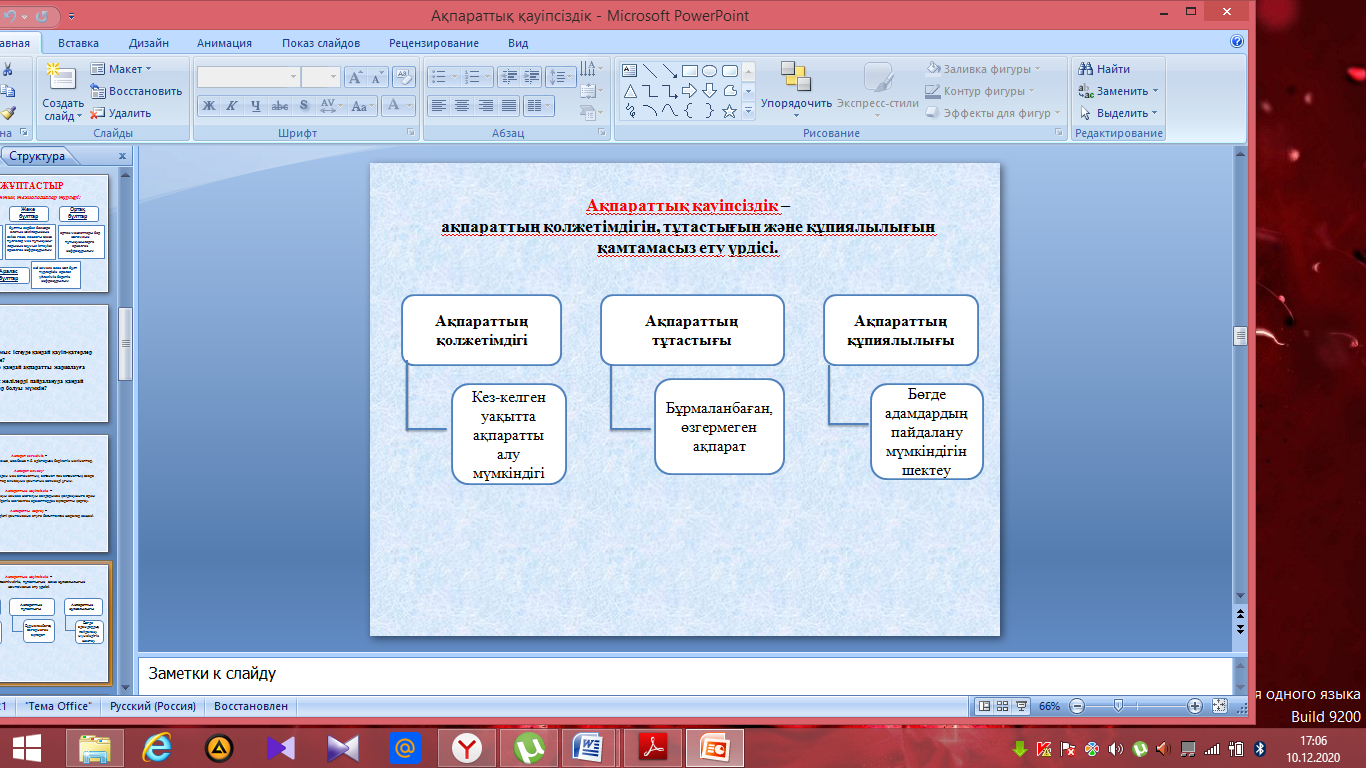The height and width of the screenshot is (768, 1366).
Task: Open the Windows Start button
Action: [25, 747]
